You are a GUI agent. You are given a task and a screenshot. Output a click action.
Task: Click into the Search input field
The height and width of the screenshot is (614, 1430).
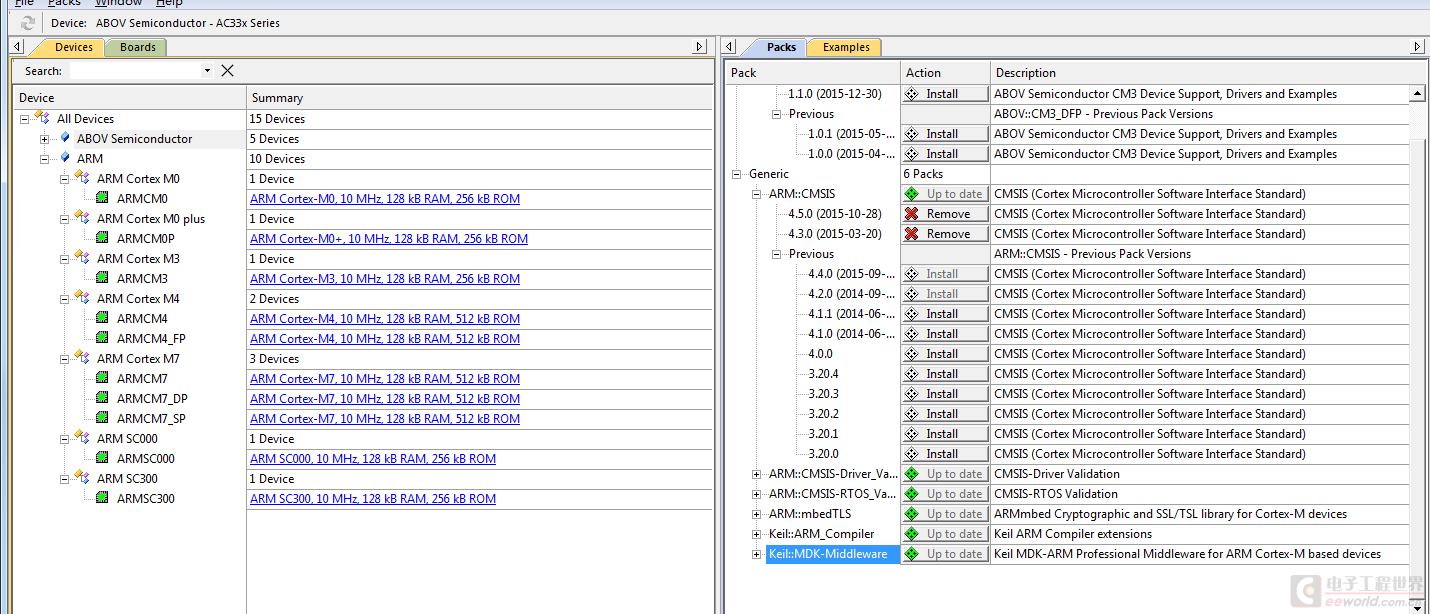[134, 71]
